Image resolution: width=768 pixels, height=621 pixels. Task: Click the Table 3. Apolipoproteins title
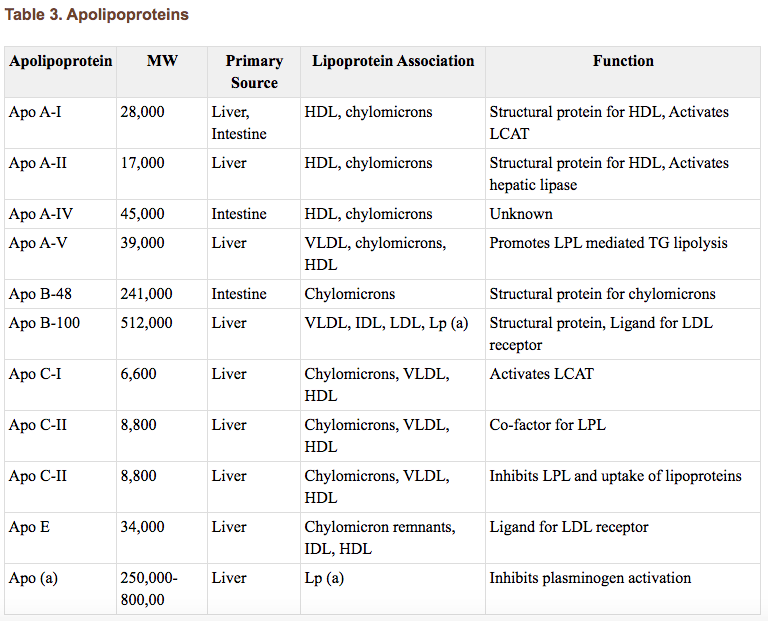96,15
